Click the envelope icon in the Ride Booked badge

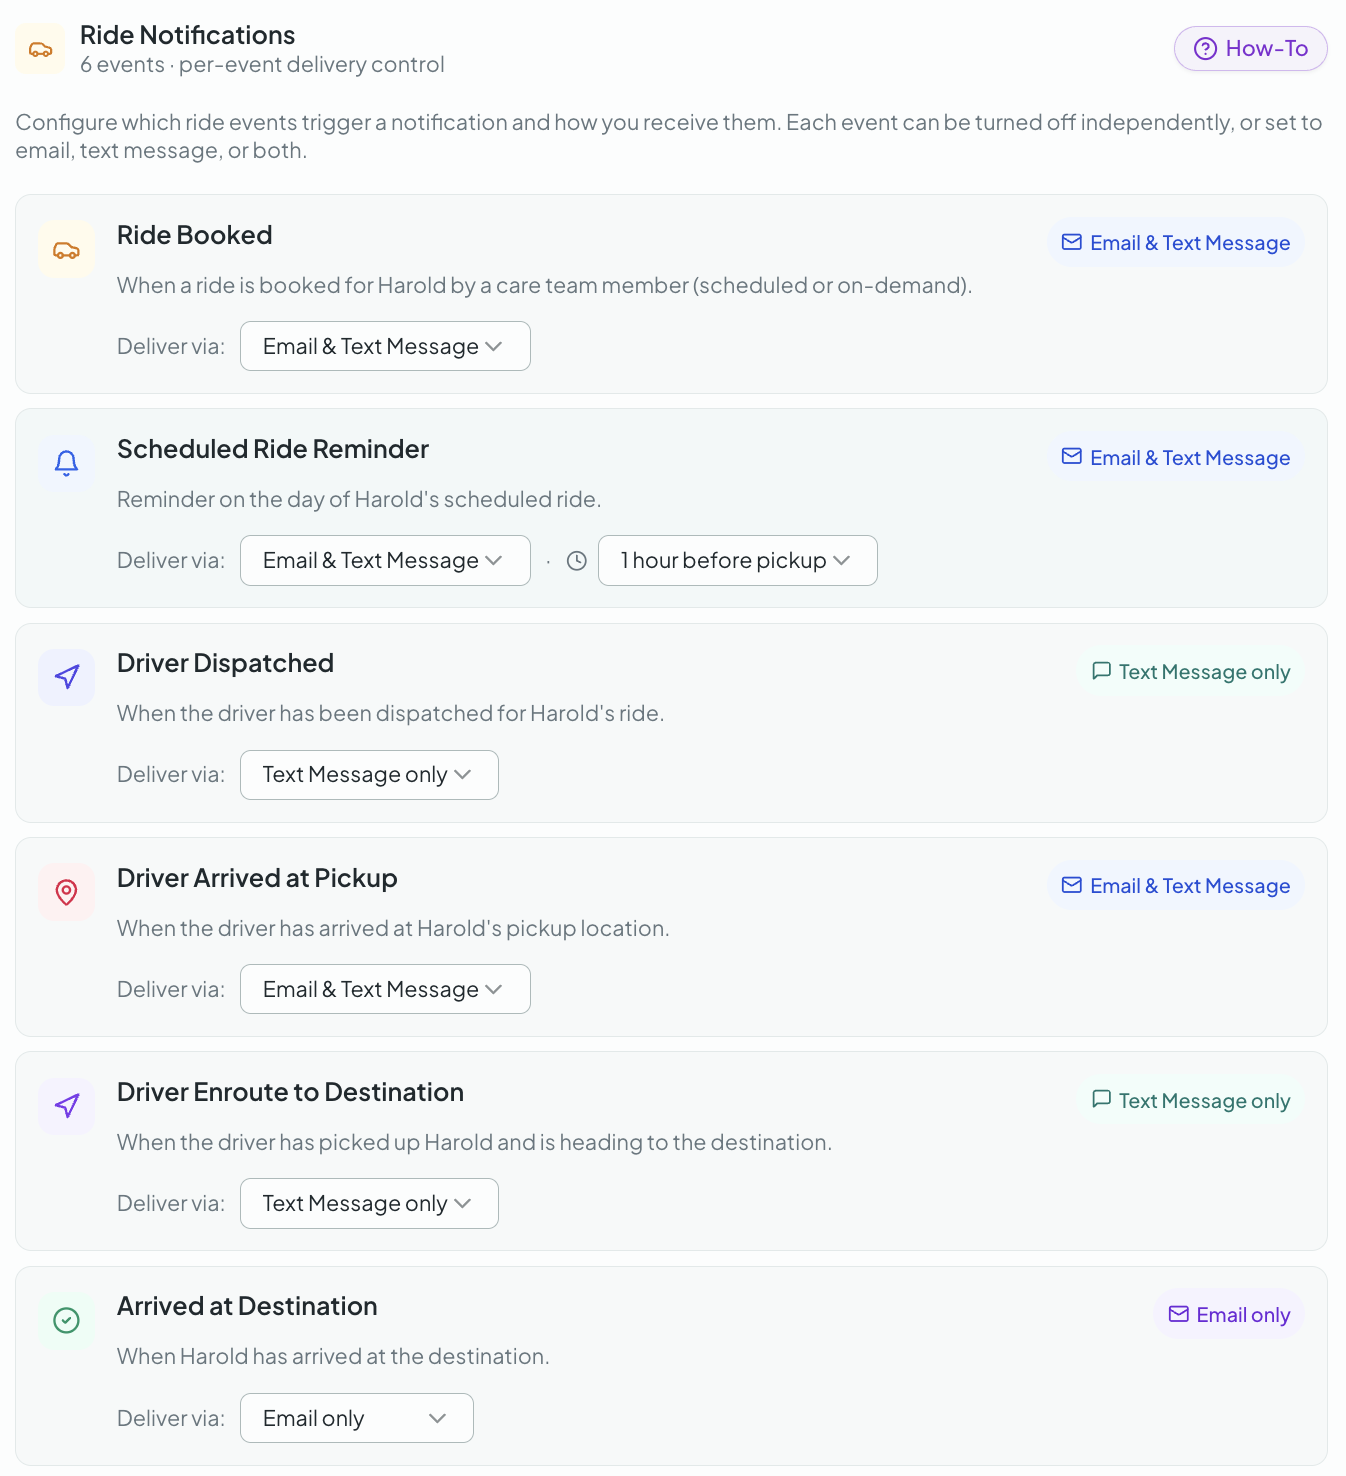pos(1071,242)
